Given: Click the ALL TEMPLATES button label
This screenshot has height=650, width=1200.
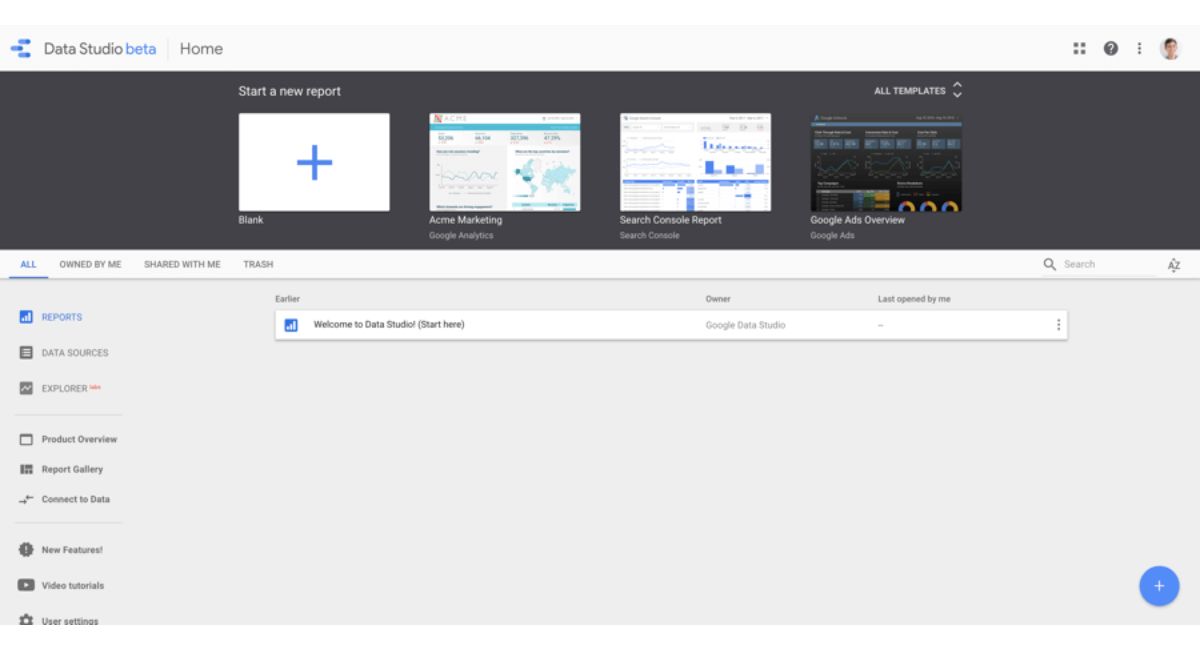Looking at the screenshot, I should 910,91.
